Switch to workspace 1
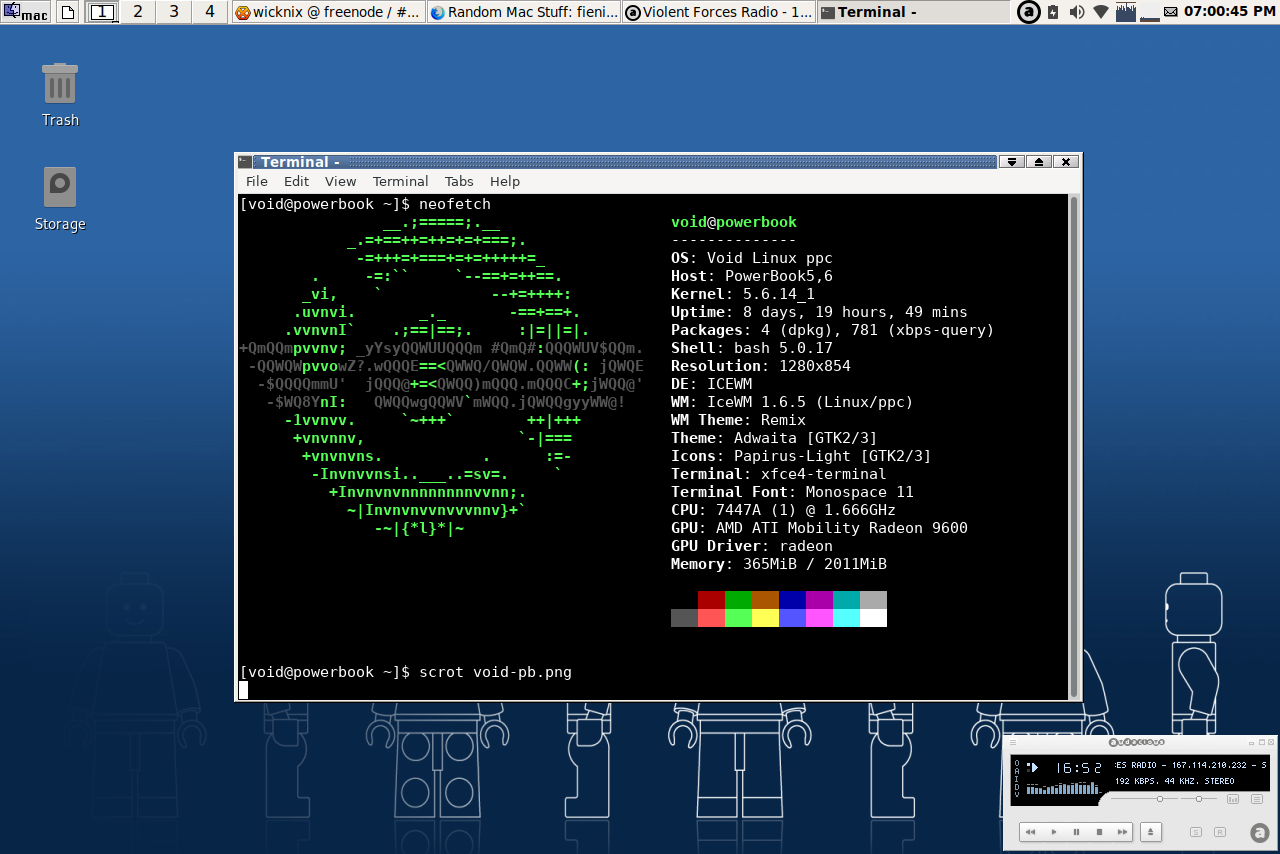The width and height of the screenshot is (1280, 854). coord(102,12)
